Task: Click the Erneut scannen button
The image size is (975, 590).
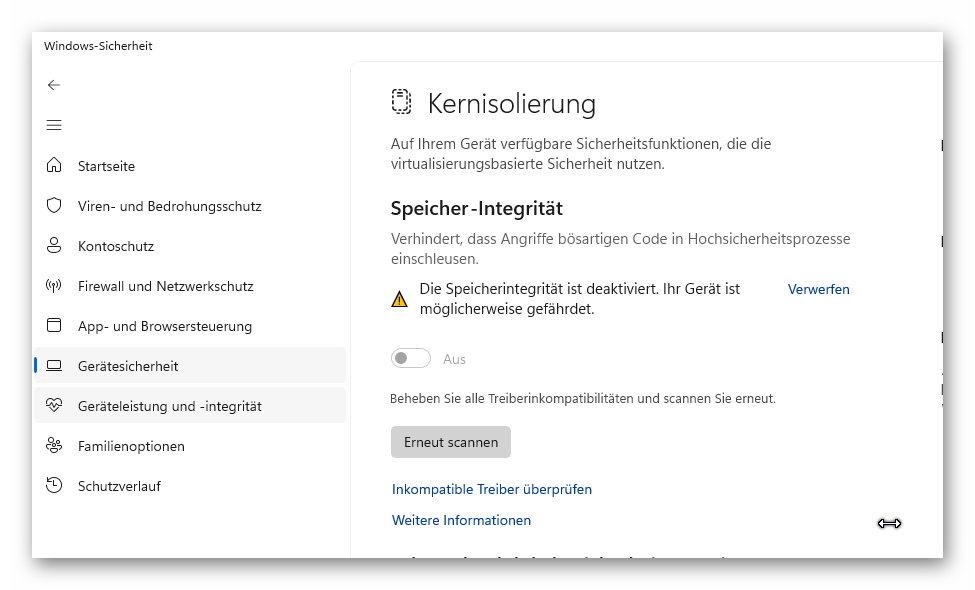Action: [x=451, y=442]
